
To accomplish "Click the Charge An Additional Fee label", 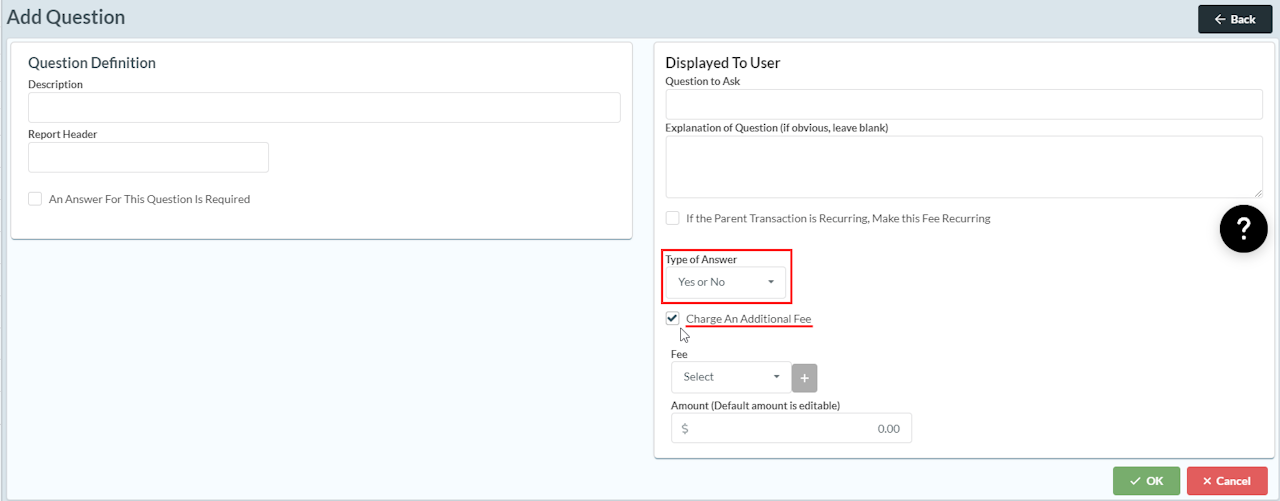I will pyautogui.click(x=748, y=319).
